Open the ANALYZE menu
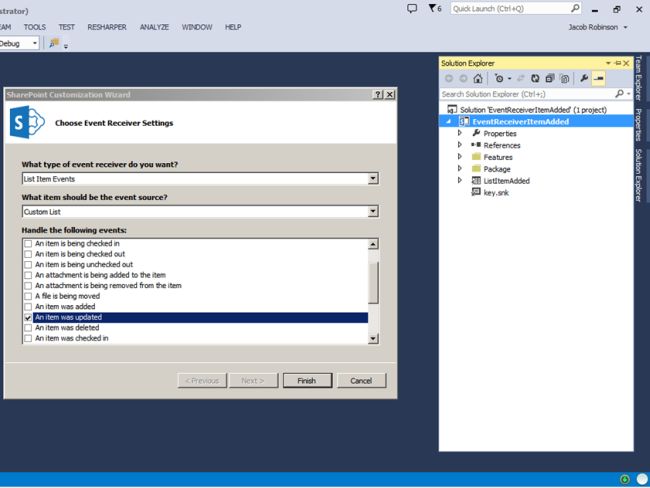650x488 pixels. pos(154,27)
